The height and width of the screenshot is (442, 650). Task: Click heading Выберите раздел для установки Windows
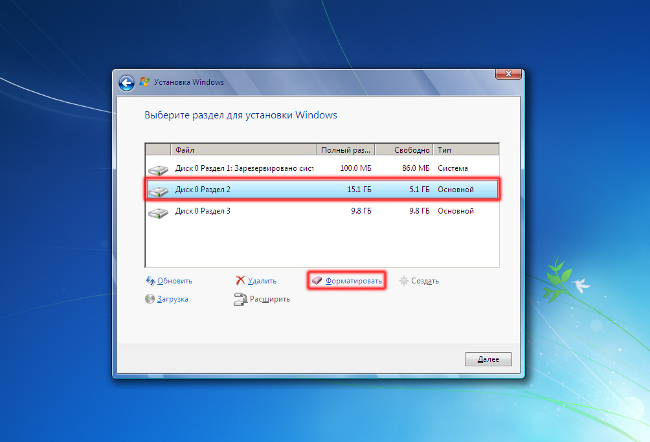click(x=241, y=115)
